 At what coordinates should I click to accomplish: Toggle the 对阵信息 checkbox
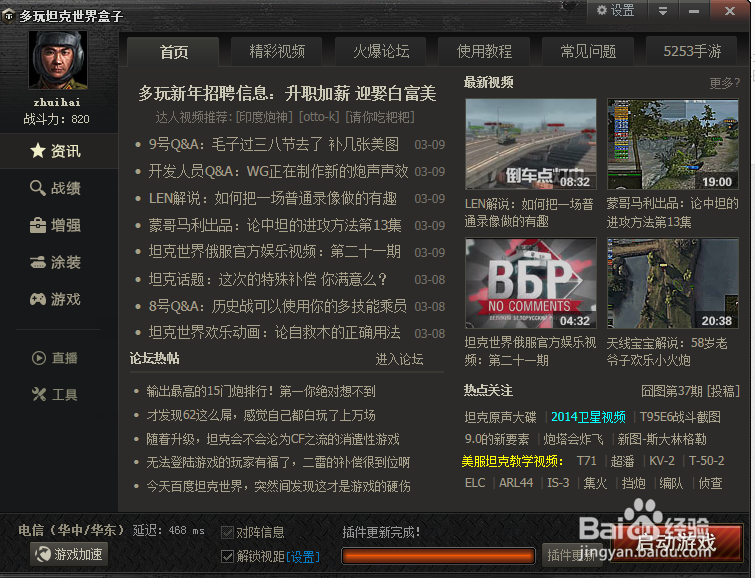coord(227,532)
